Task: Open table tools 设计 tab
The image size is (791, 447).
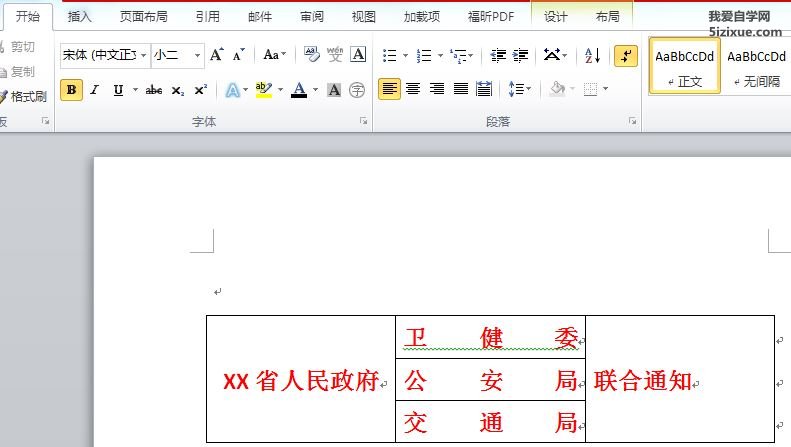Action: click(555, 17)
